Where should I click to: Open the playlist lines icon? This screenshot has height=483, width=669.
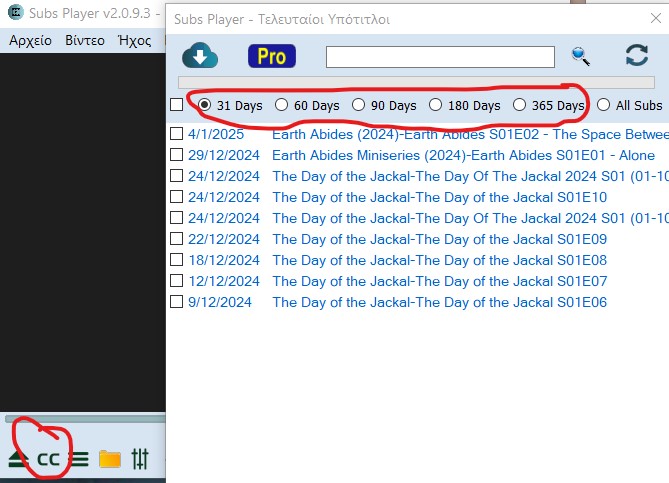coord(79,460)
